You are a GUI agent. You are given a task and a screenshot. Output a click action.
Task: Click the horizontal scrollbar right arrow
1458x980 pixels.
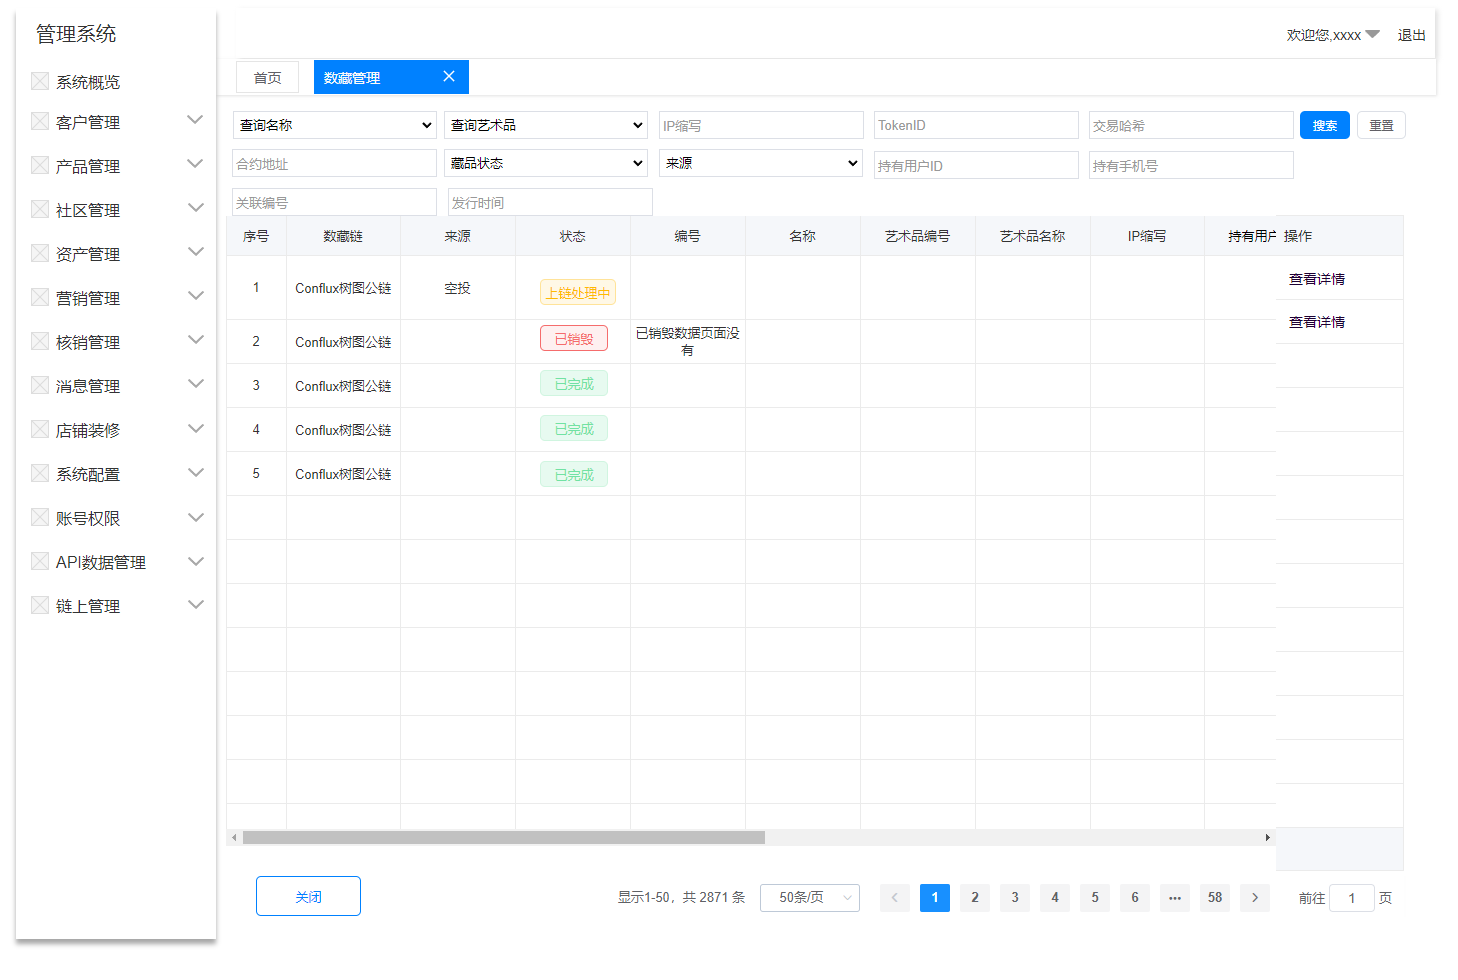pyautogui.click(x=1268, y=838)
